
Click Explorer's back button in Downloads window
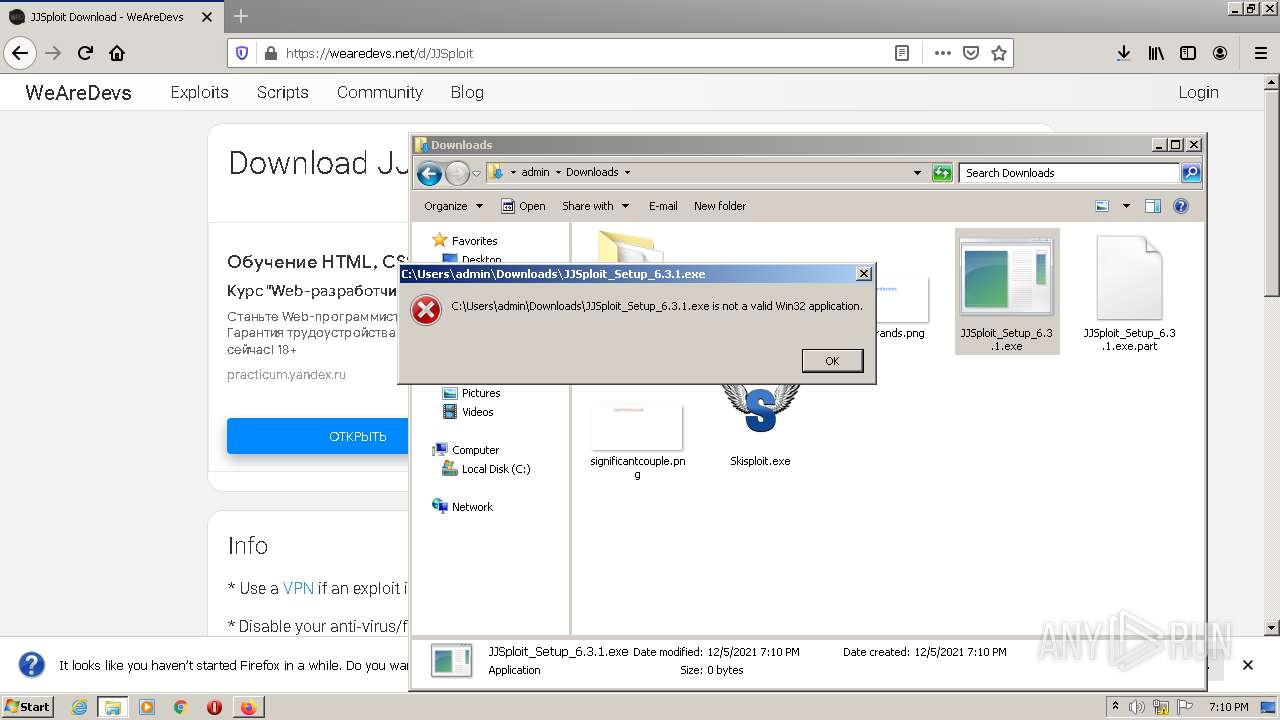tap(429, 173)
